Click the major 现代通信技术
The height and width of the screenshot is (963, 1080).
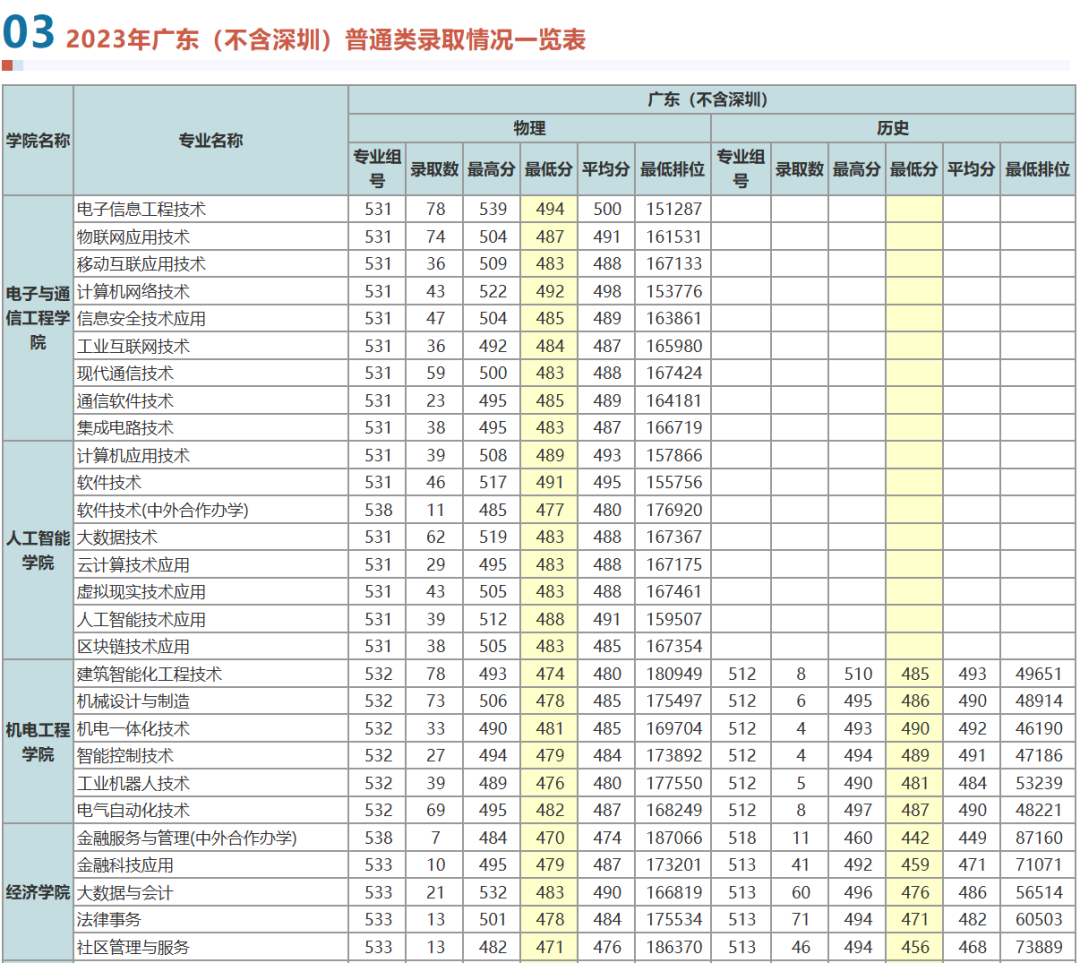(x=125, y=373)
